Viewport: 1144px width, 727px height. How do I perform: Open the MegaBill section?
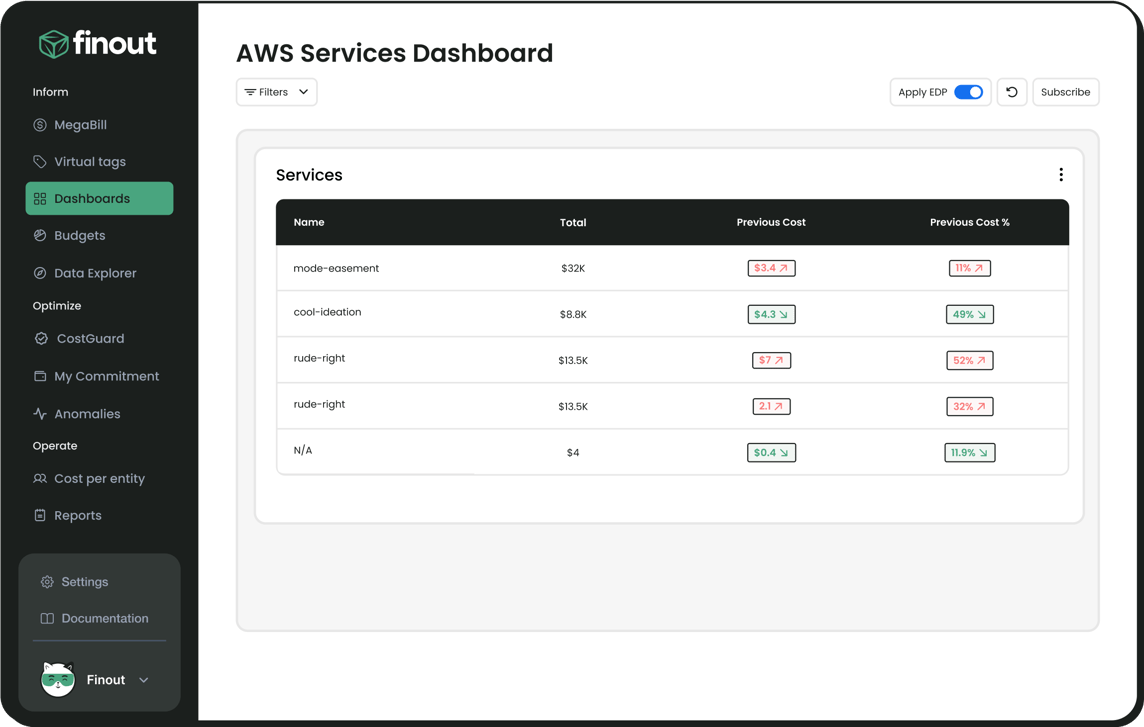point(80,124)
